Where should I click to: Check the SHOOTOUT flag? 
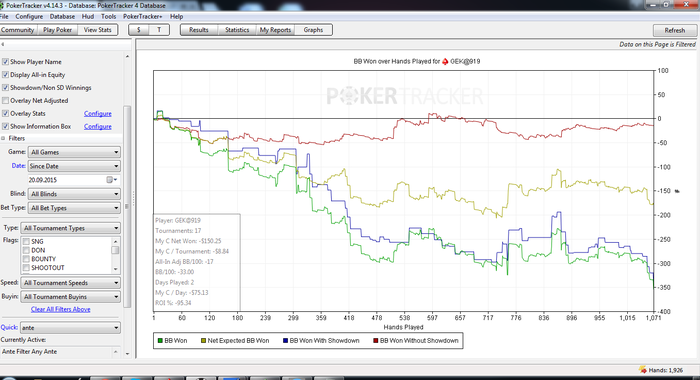click(x=26, y=268)
